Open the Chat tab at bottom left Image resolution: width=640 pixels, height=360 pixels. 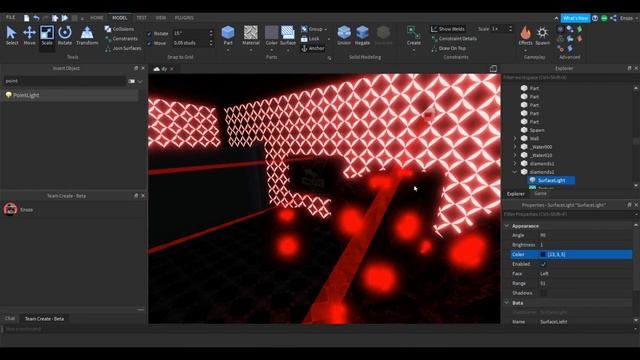point(10,318)
